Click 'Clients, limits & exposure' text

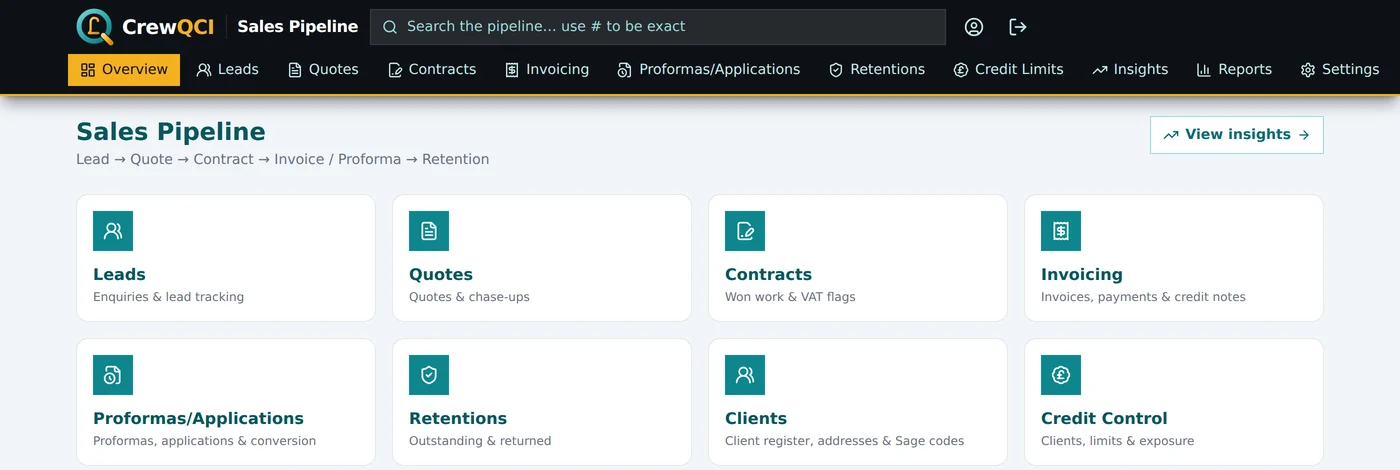click(x=1117, y=441)
